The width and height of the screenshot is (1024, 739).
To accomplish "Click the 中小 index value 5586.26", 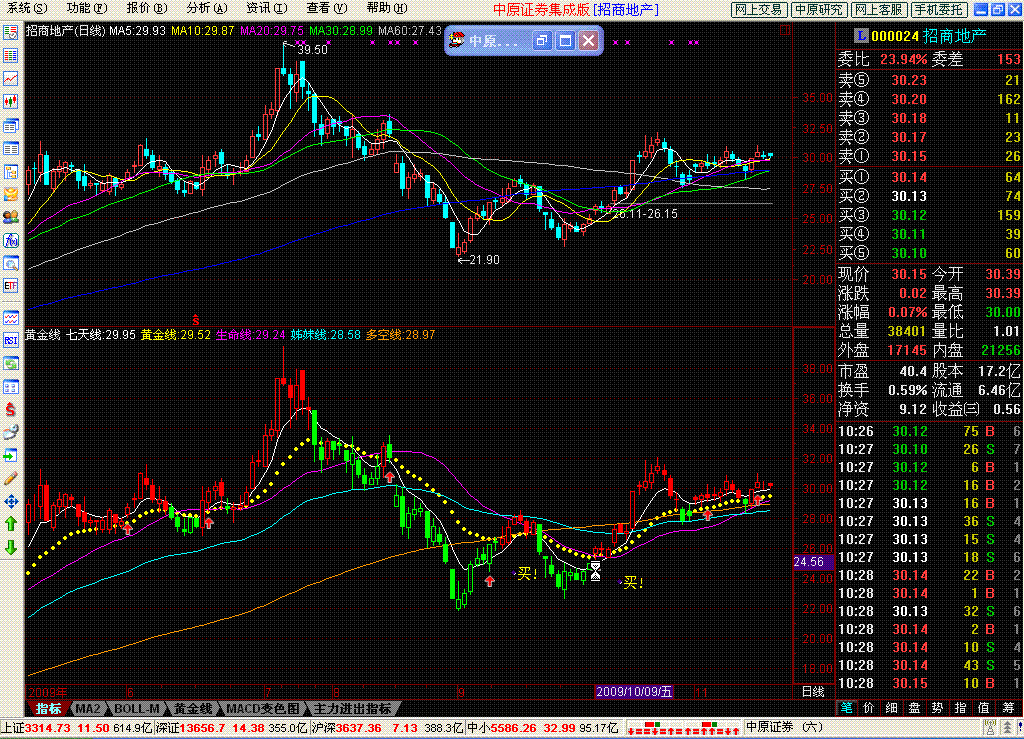I will coord(513,728).
